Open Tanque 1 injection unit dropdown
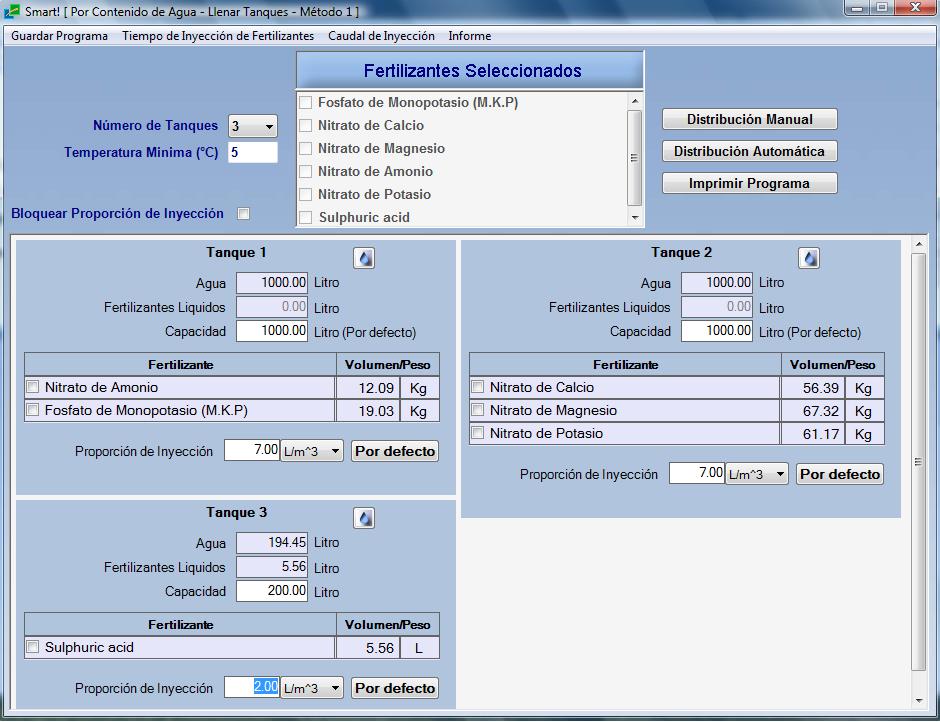940x722 pixels. [312, 451]
